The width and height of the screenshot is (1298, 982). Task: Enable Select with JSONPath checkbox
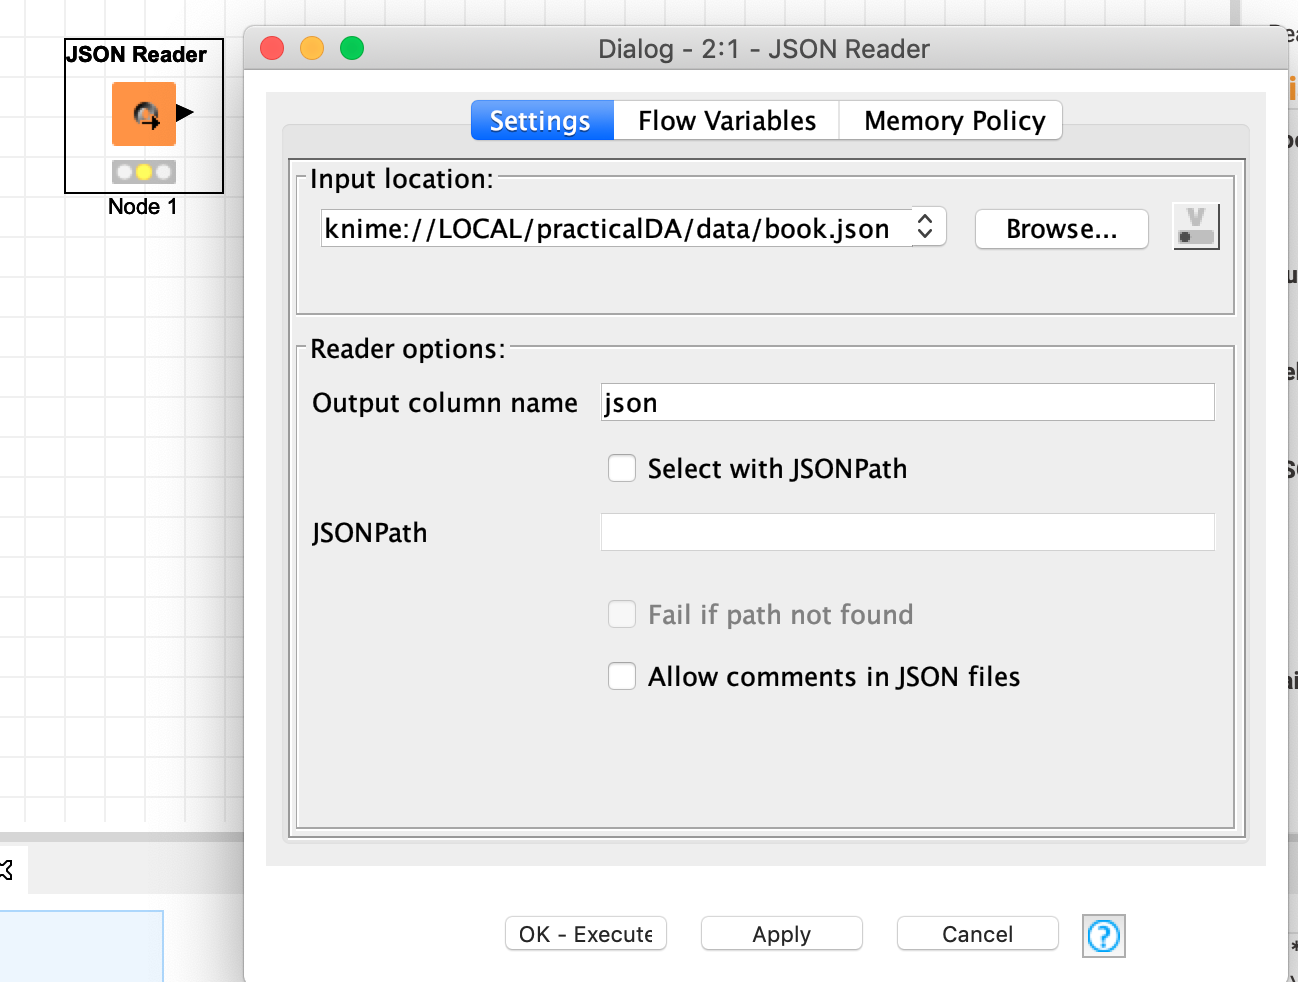click(622, 468)
